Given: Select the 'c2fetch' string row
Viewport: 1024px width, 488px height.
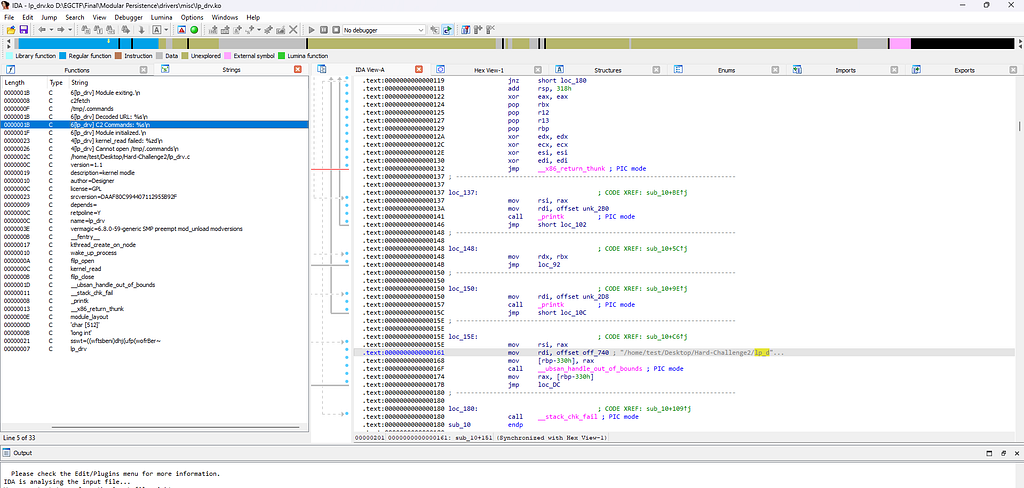Looking at the screenshot, I should click(155, 101).
